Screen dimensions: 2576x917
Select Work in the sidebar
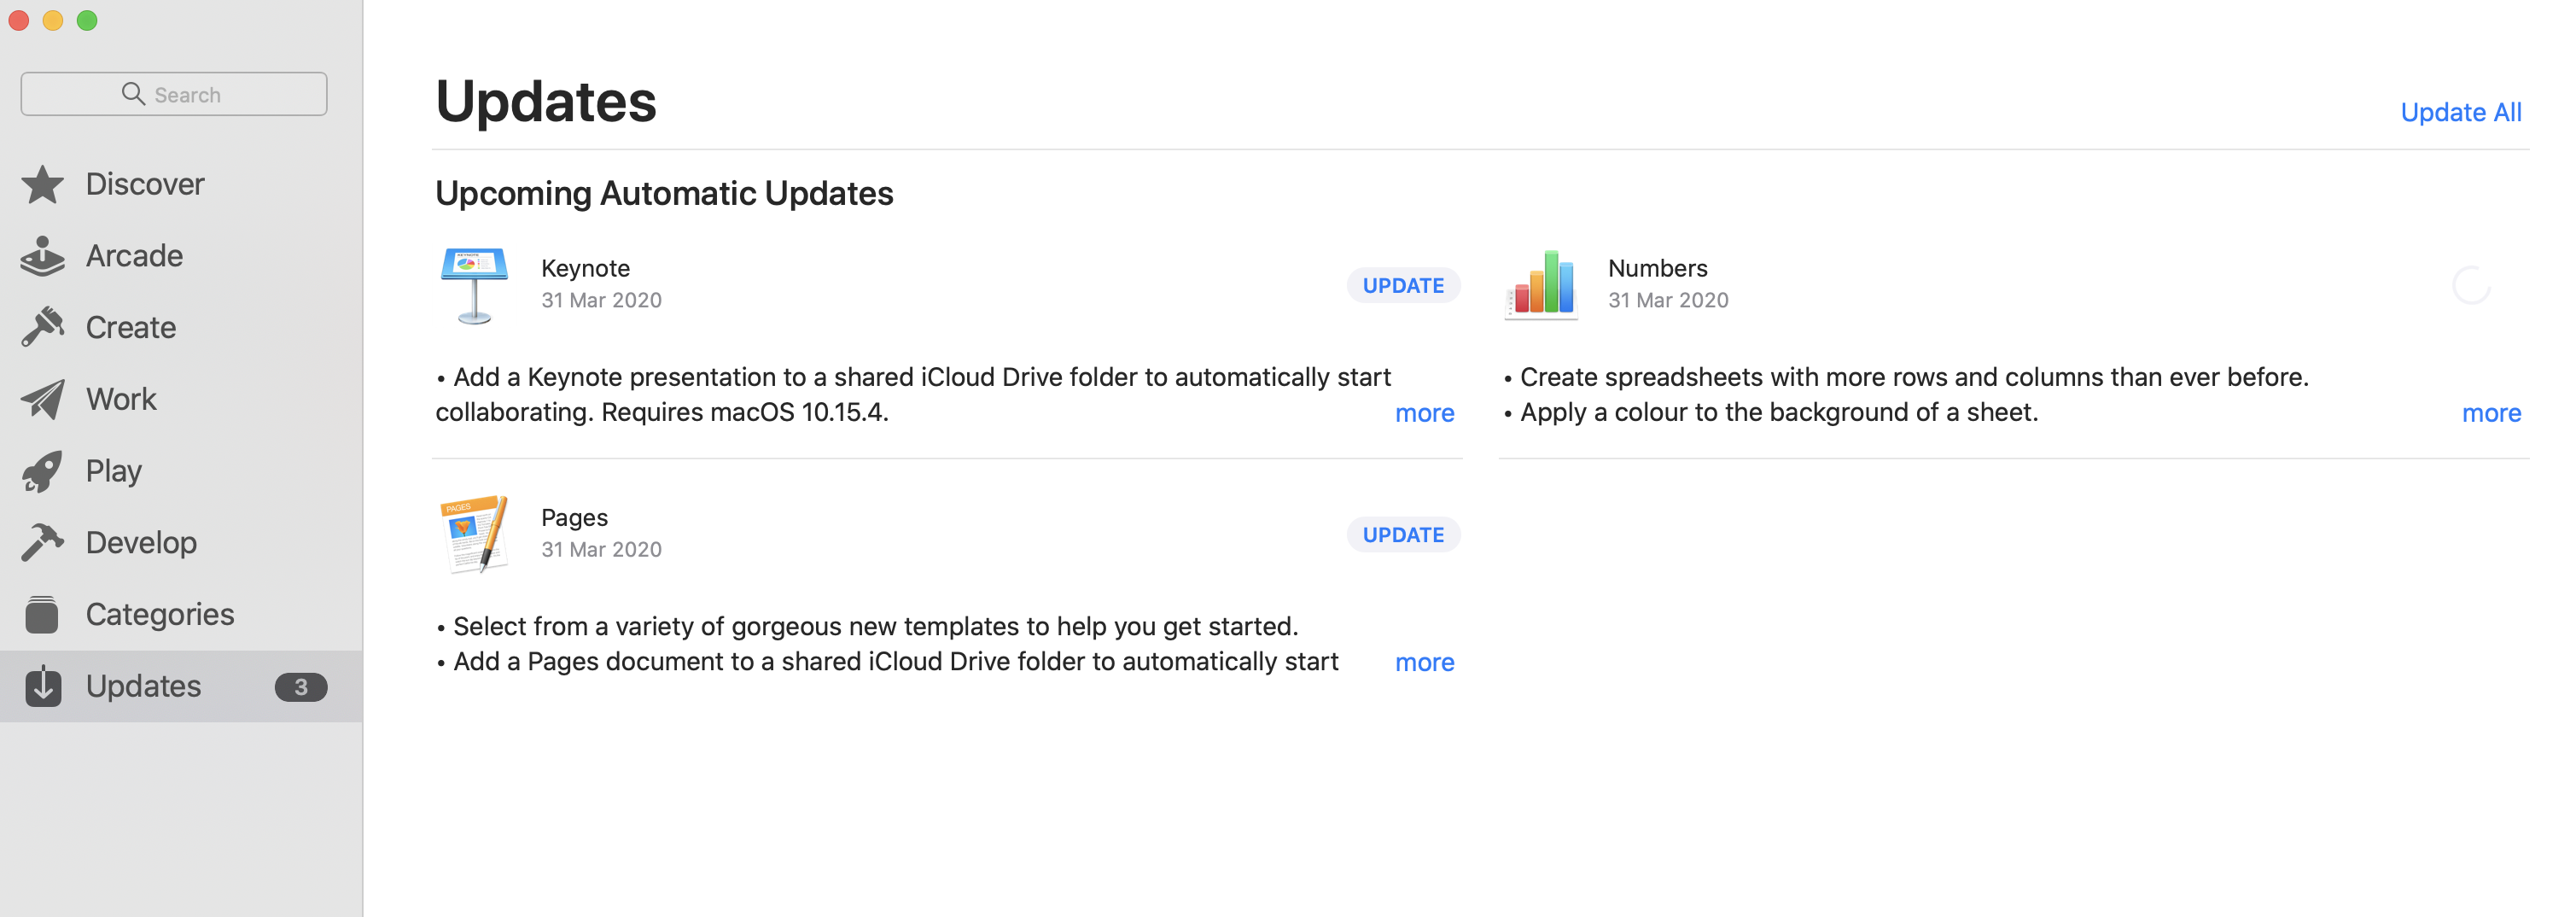click(x=181, y=399)
